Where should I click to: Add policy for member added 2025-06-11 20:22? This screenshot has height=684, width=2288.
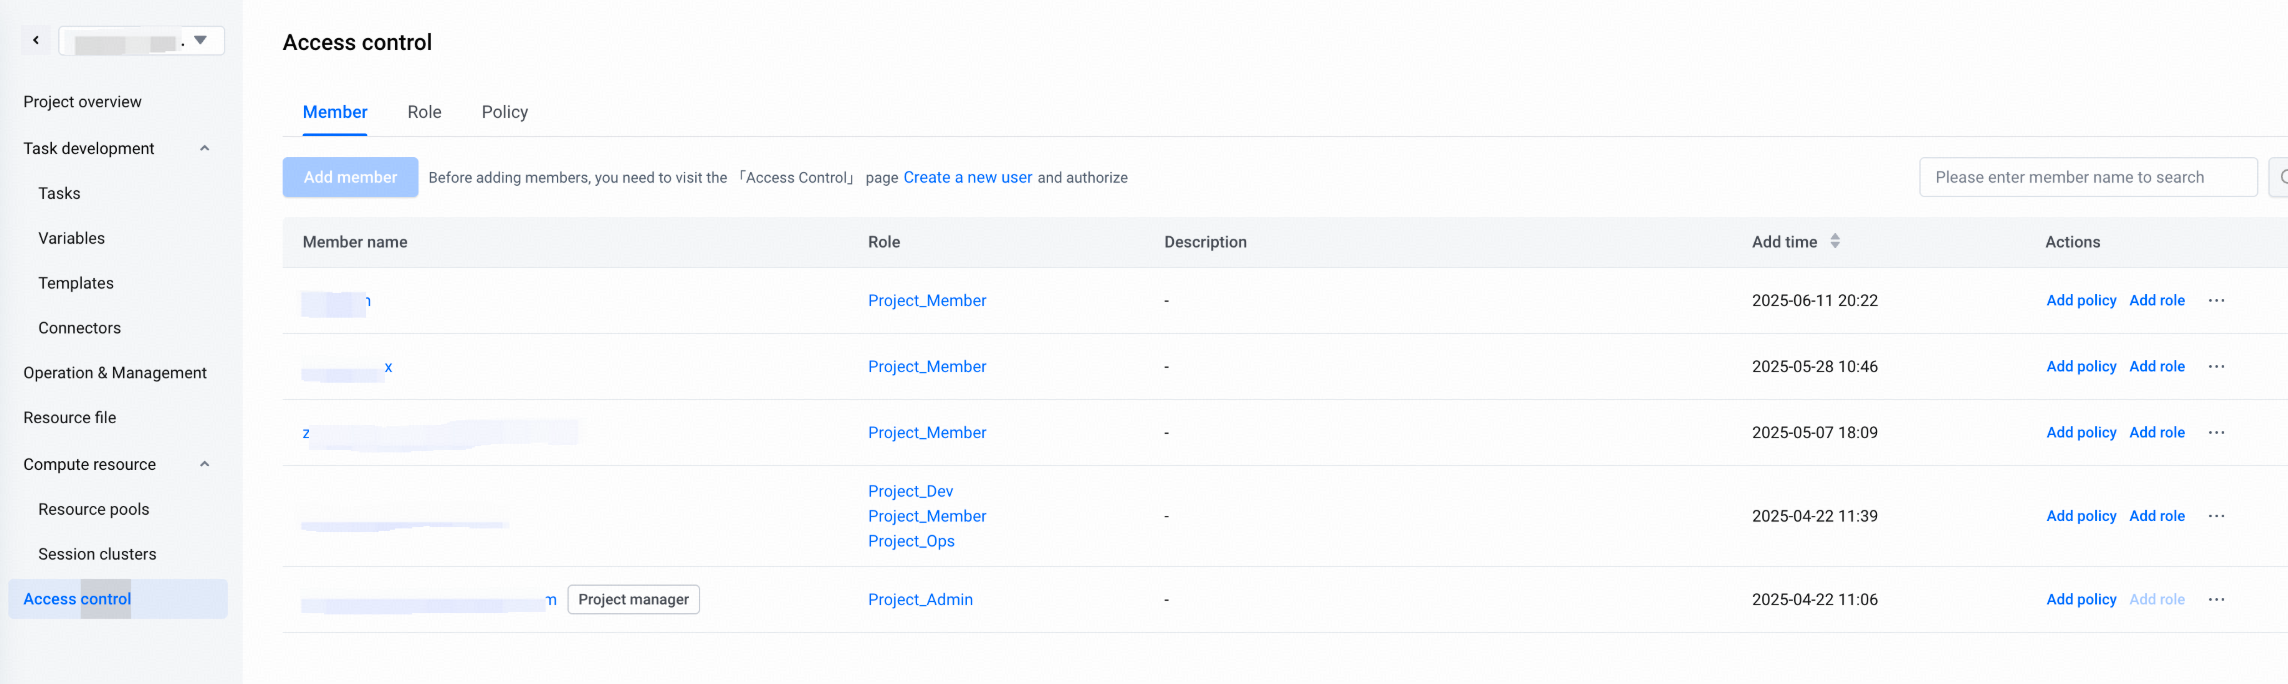2081,300
